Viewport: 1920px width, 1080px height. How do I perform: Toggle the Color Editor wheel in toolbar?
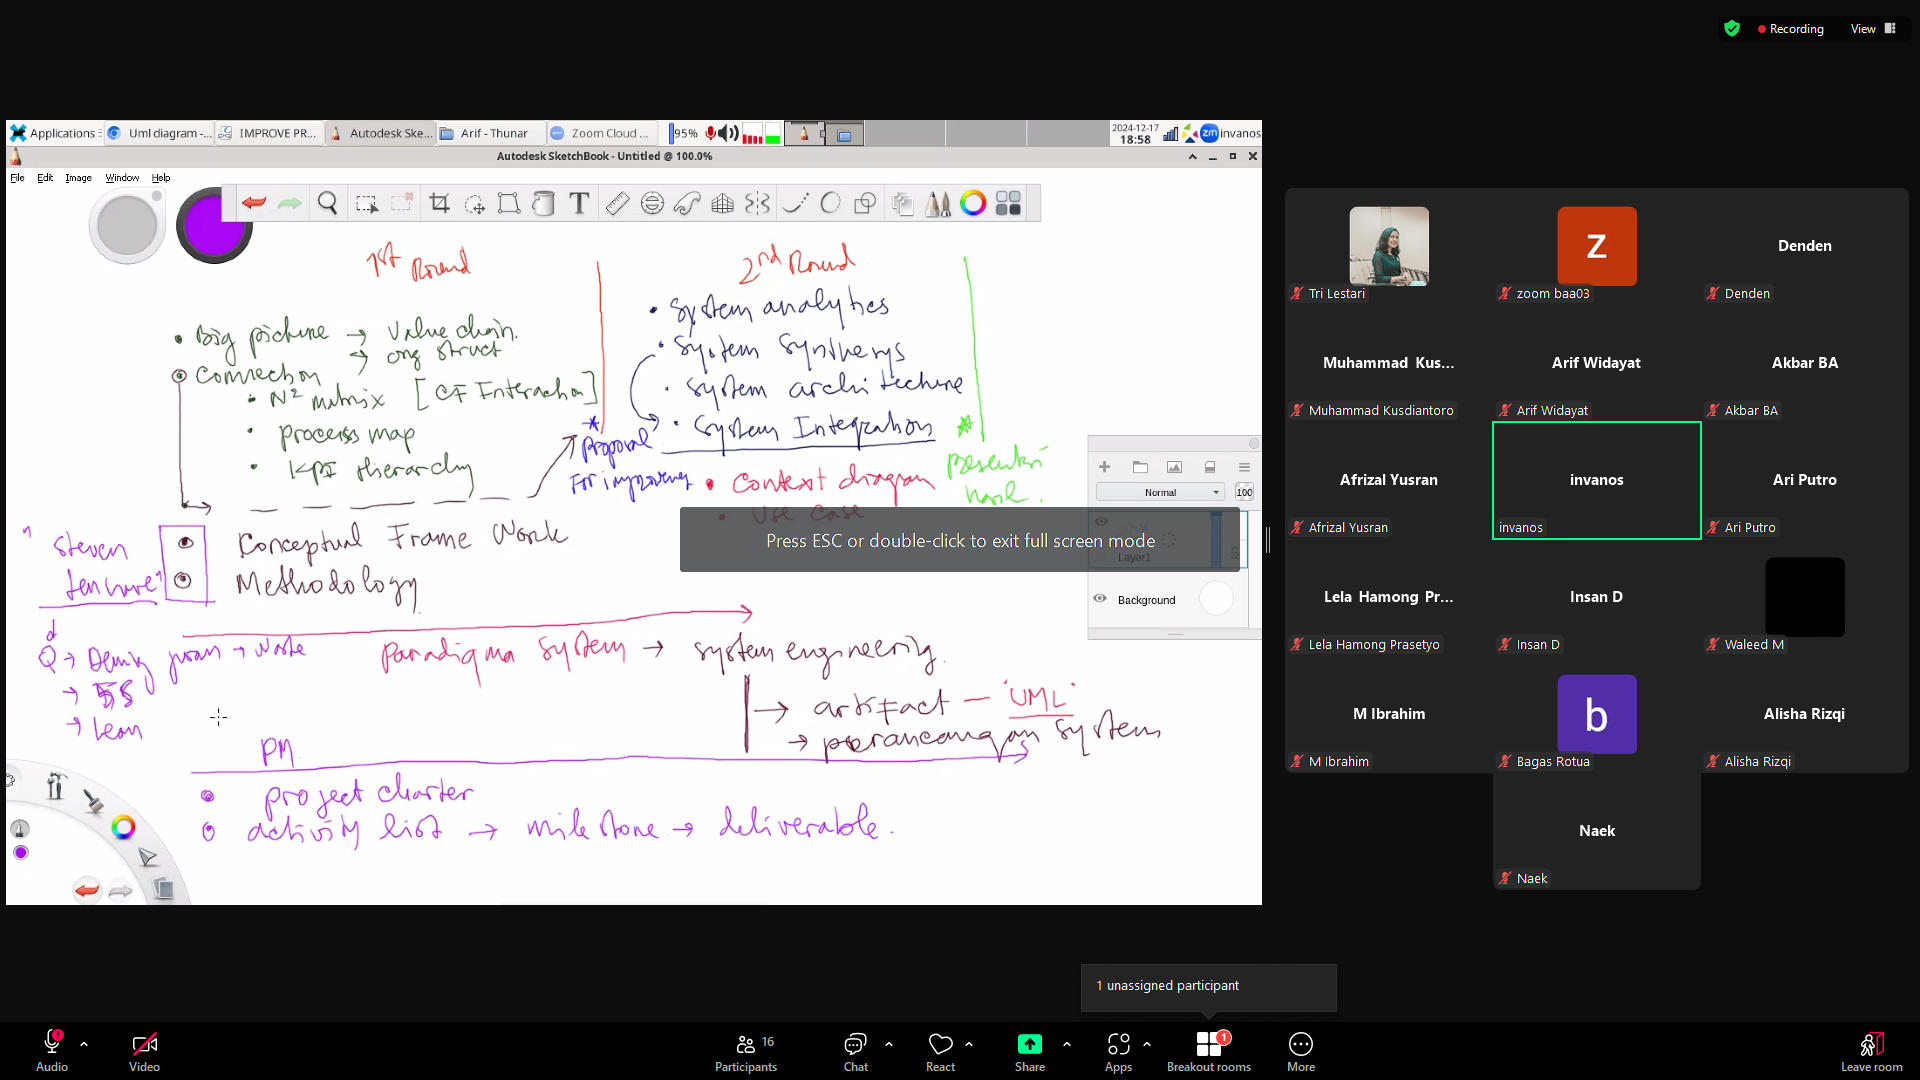(x=973, y=204)
